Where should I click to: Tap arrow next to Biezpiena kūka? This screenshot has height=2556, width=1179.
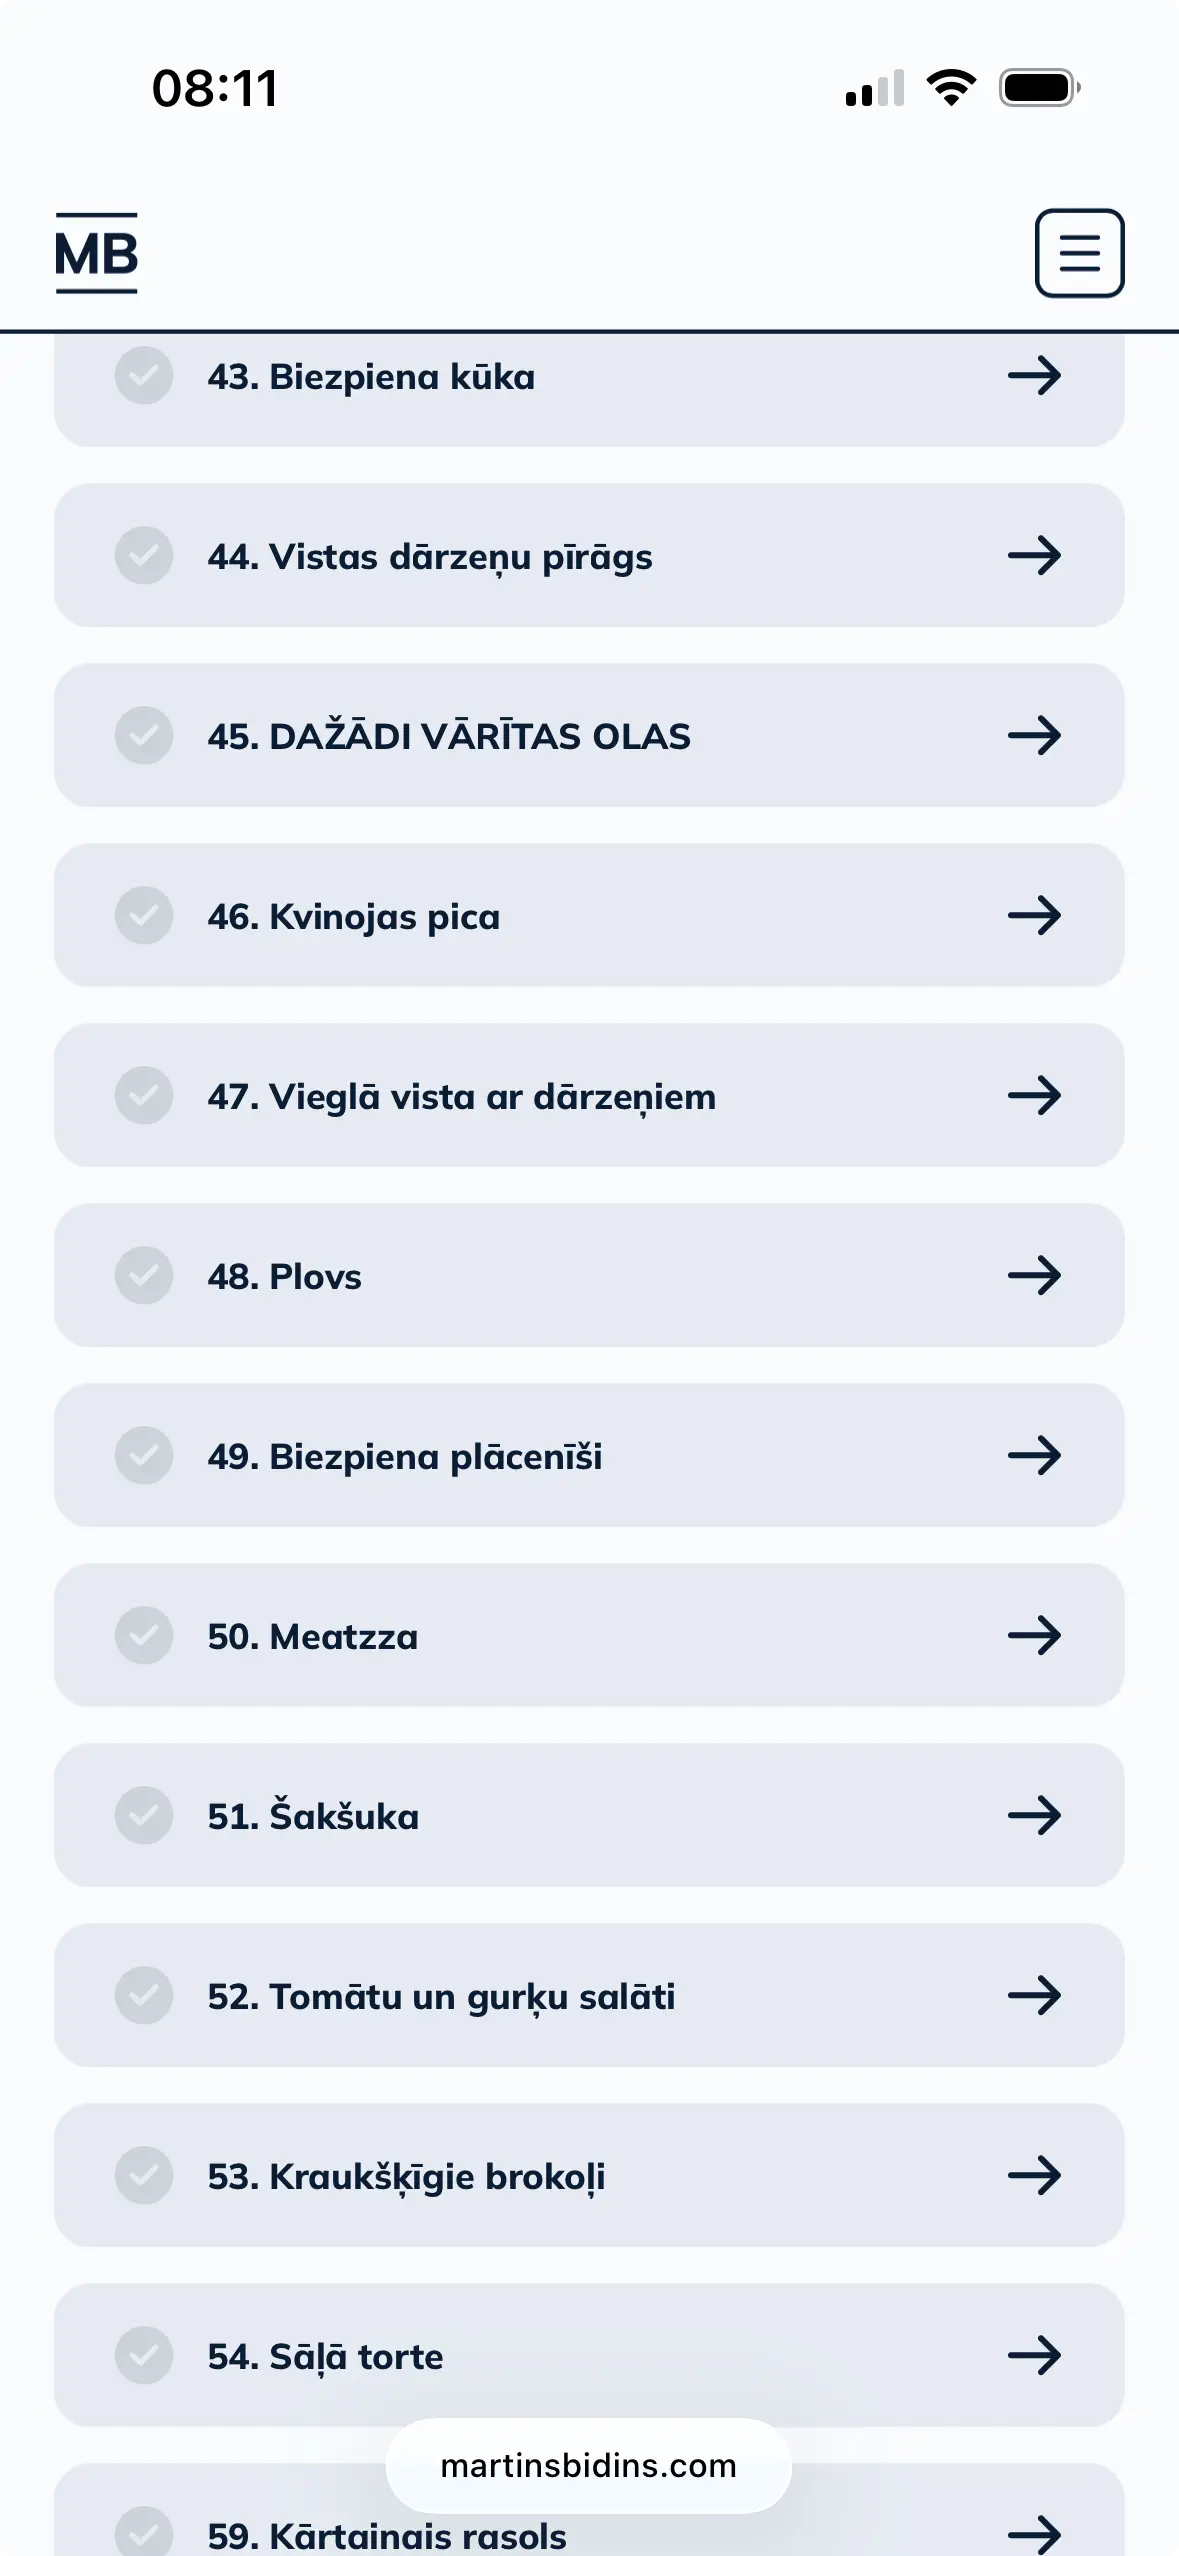[x=1034, y=376]
